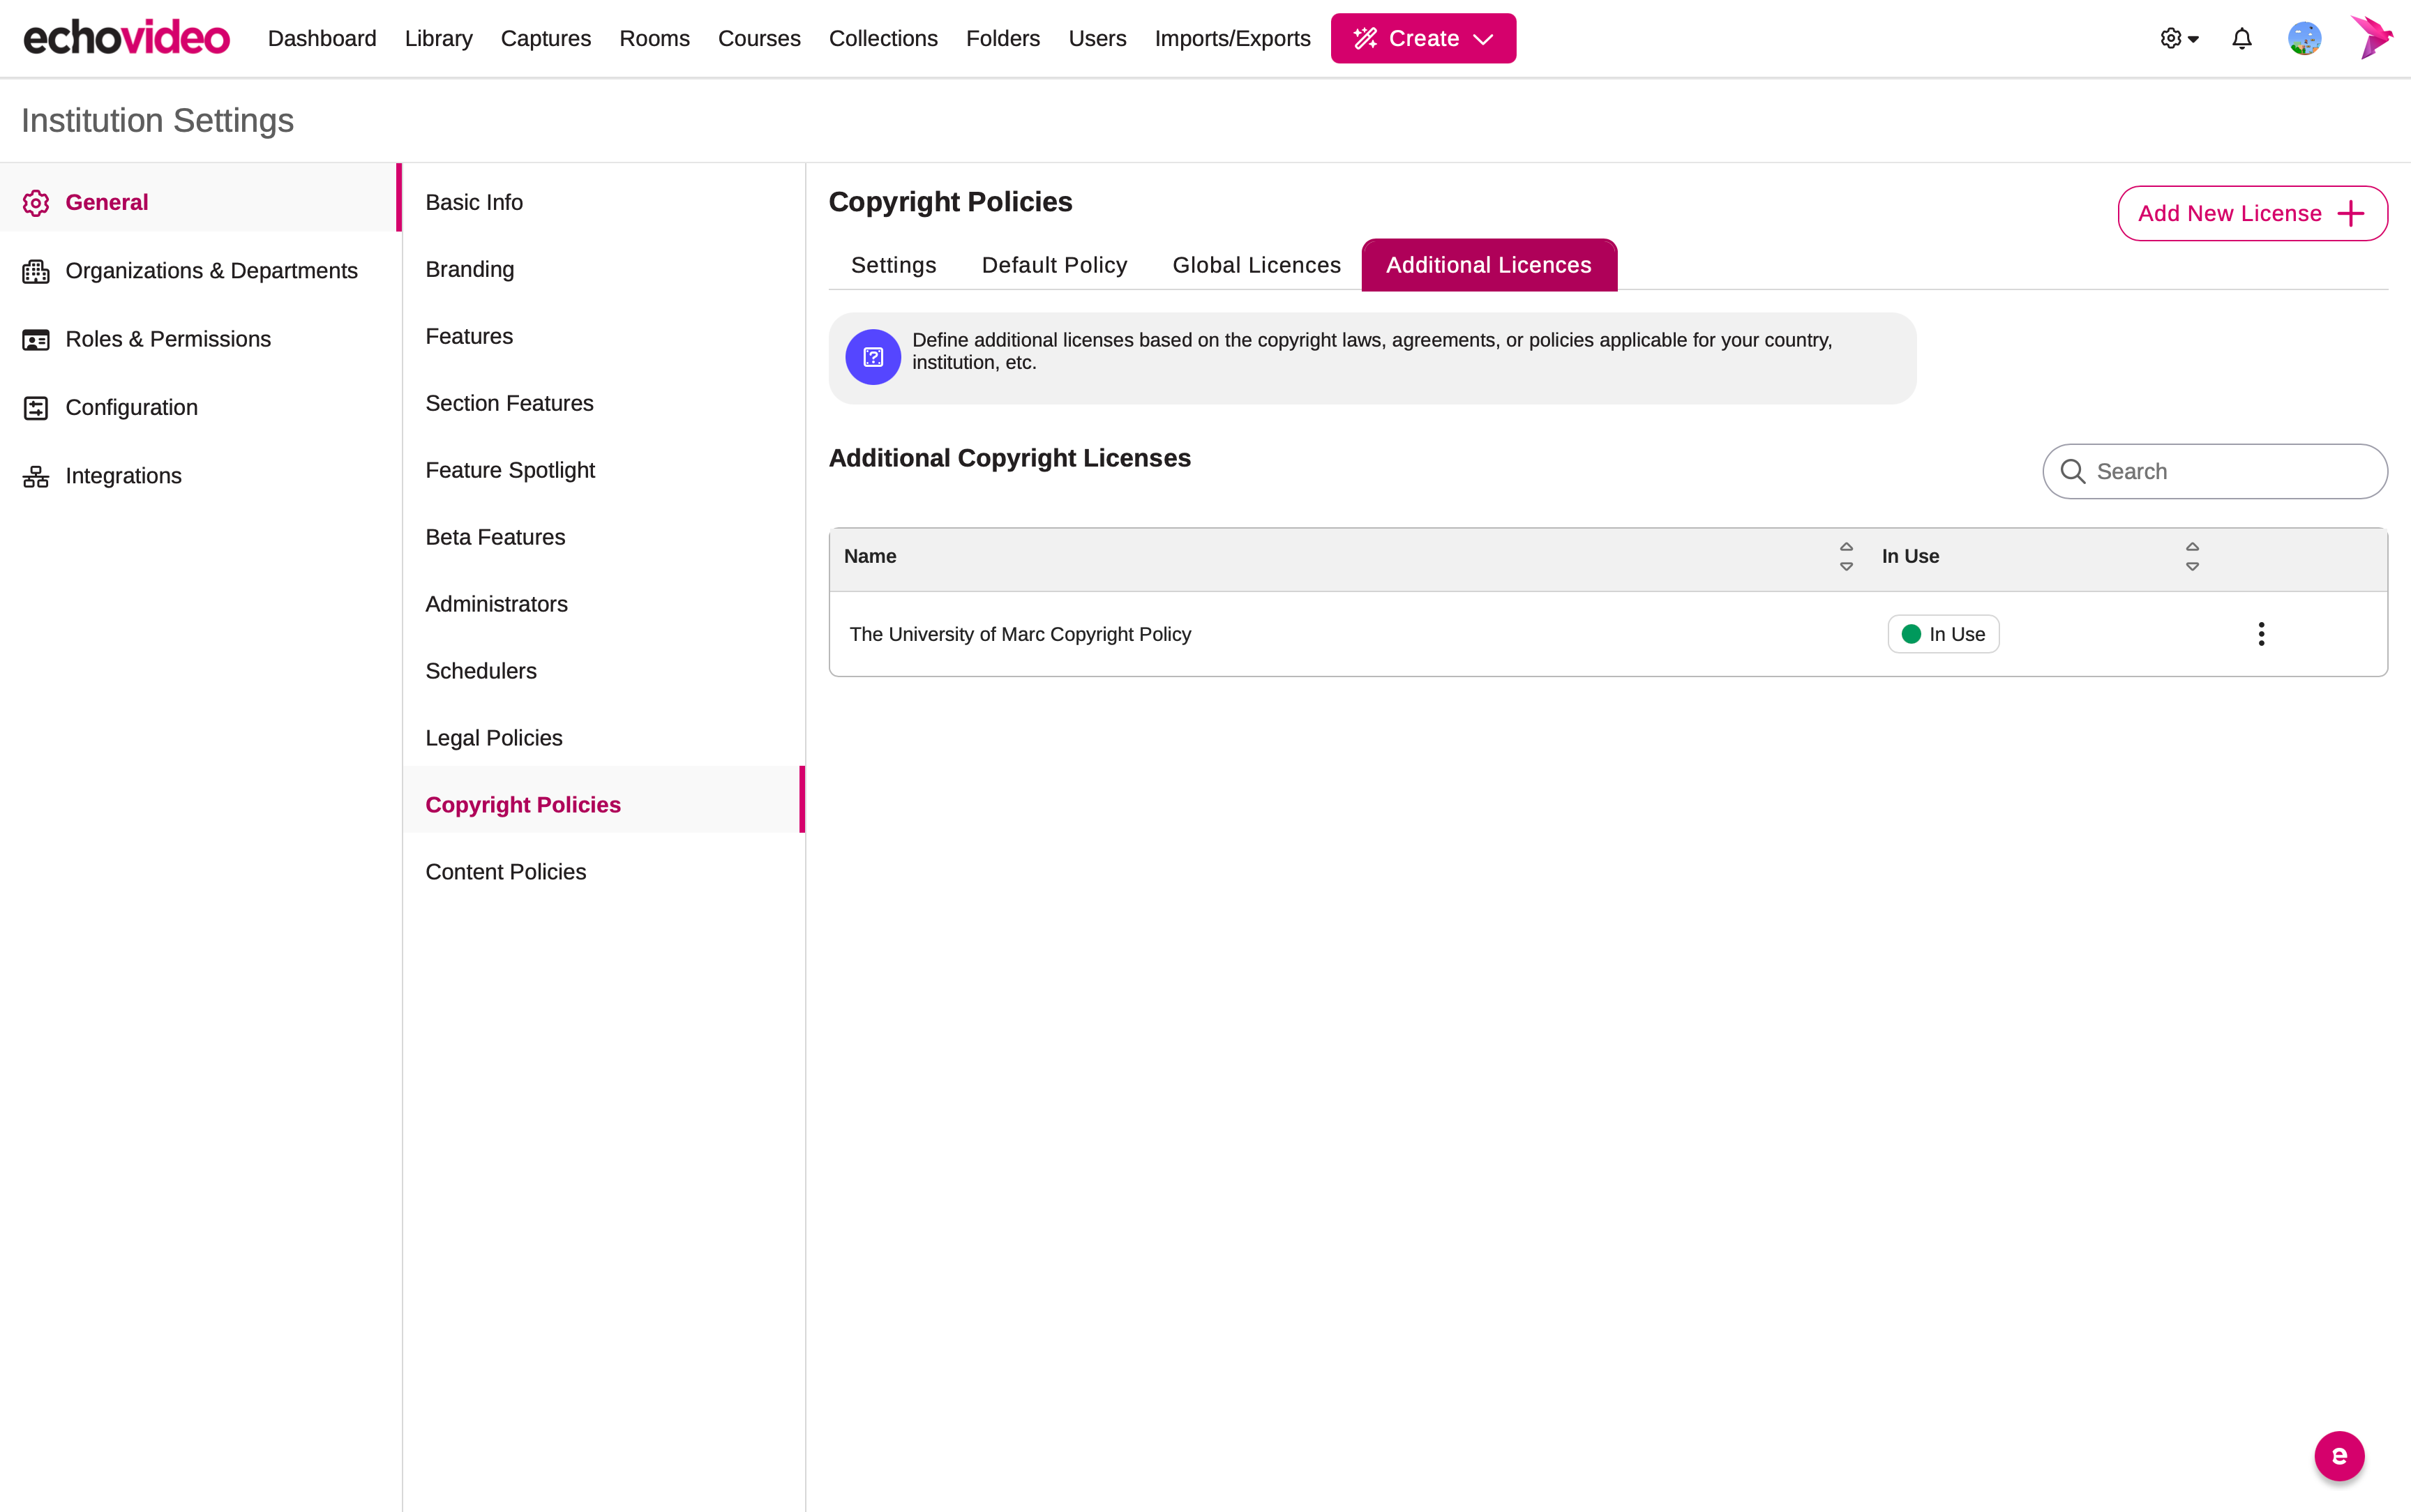Click the Roles & Permissions ID card icon
The width and height of the screenshot is (2411, 1512).
pos(36,340)
